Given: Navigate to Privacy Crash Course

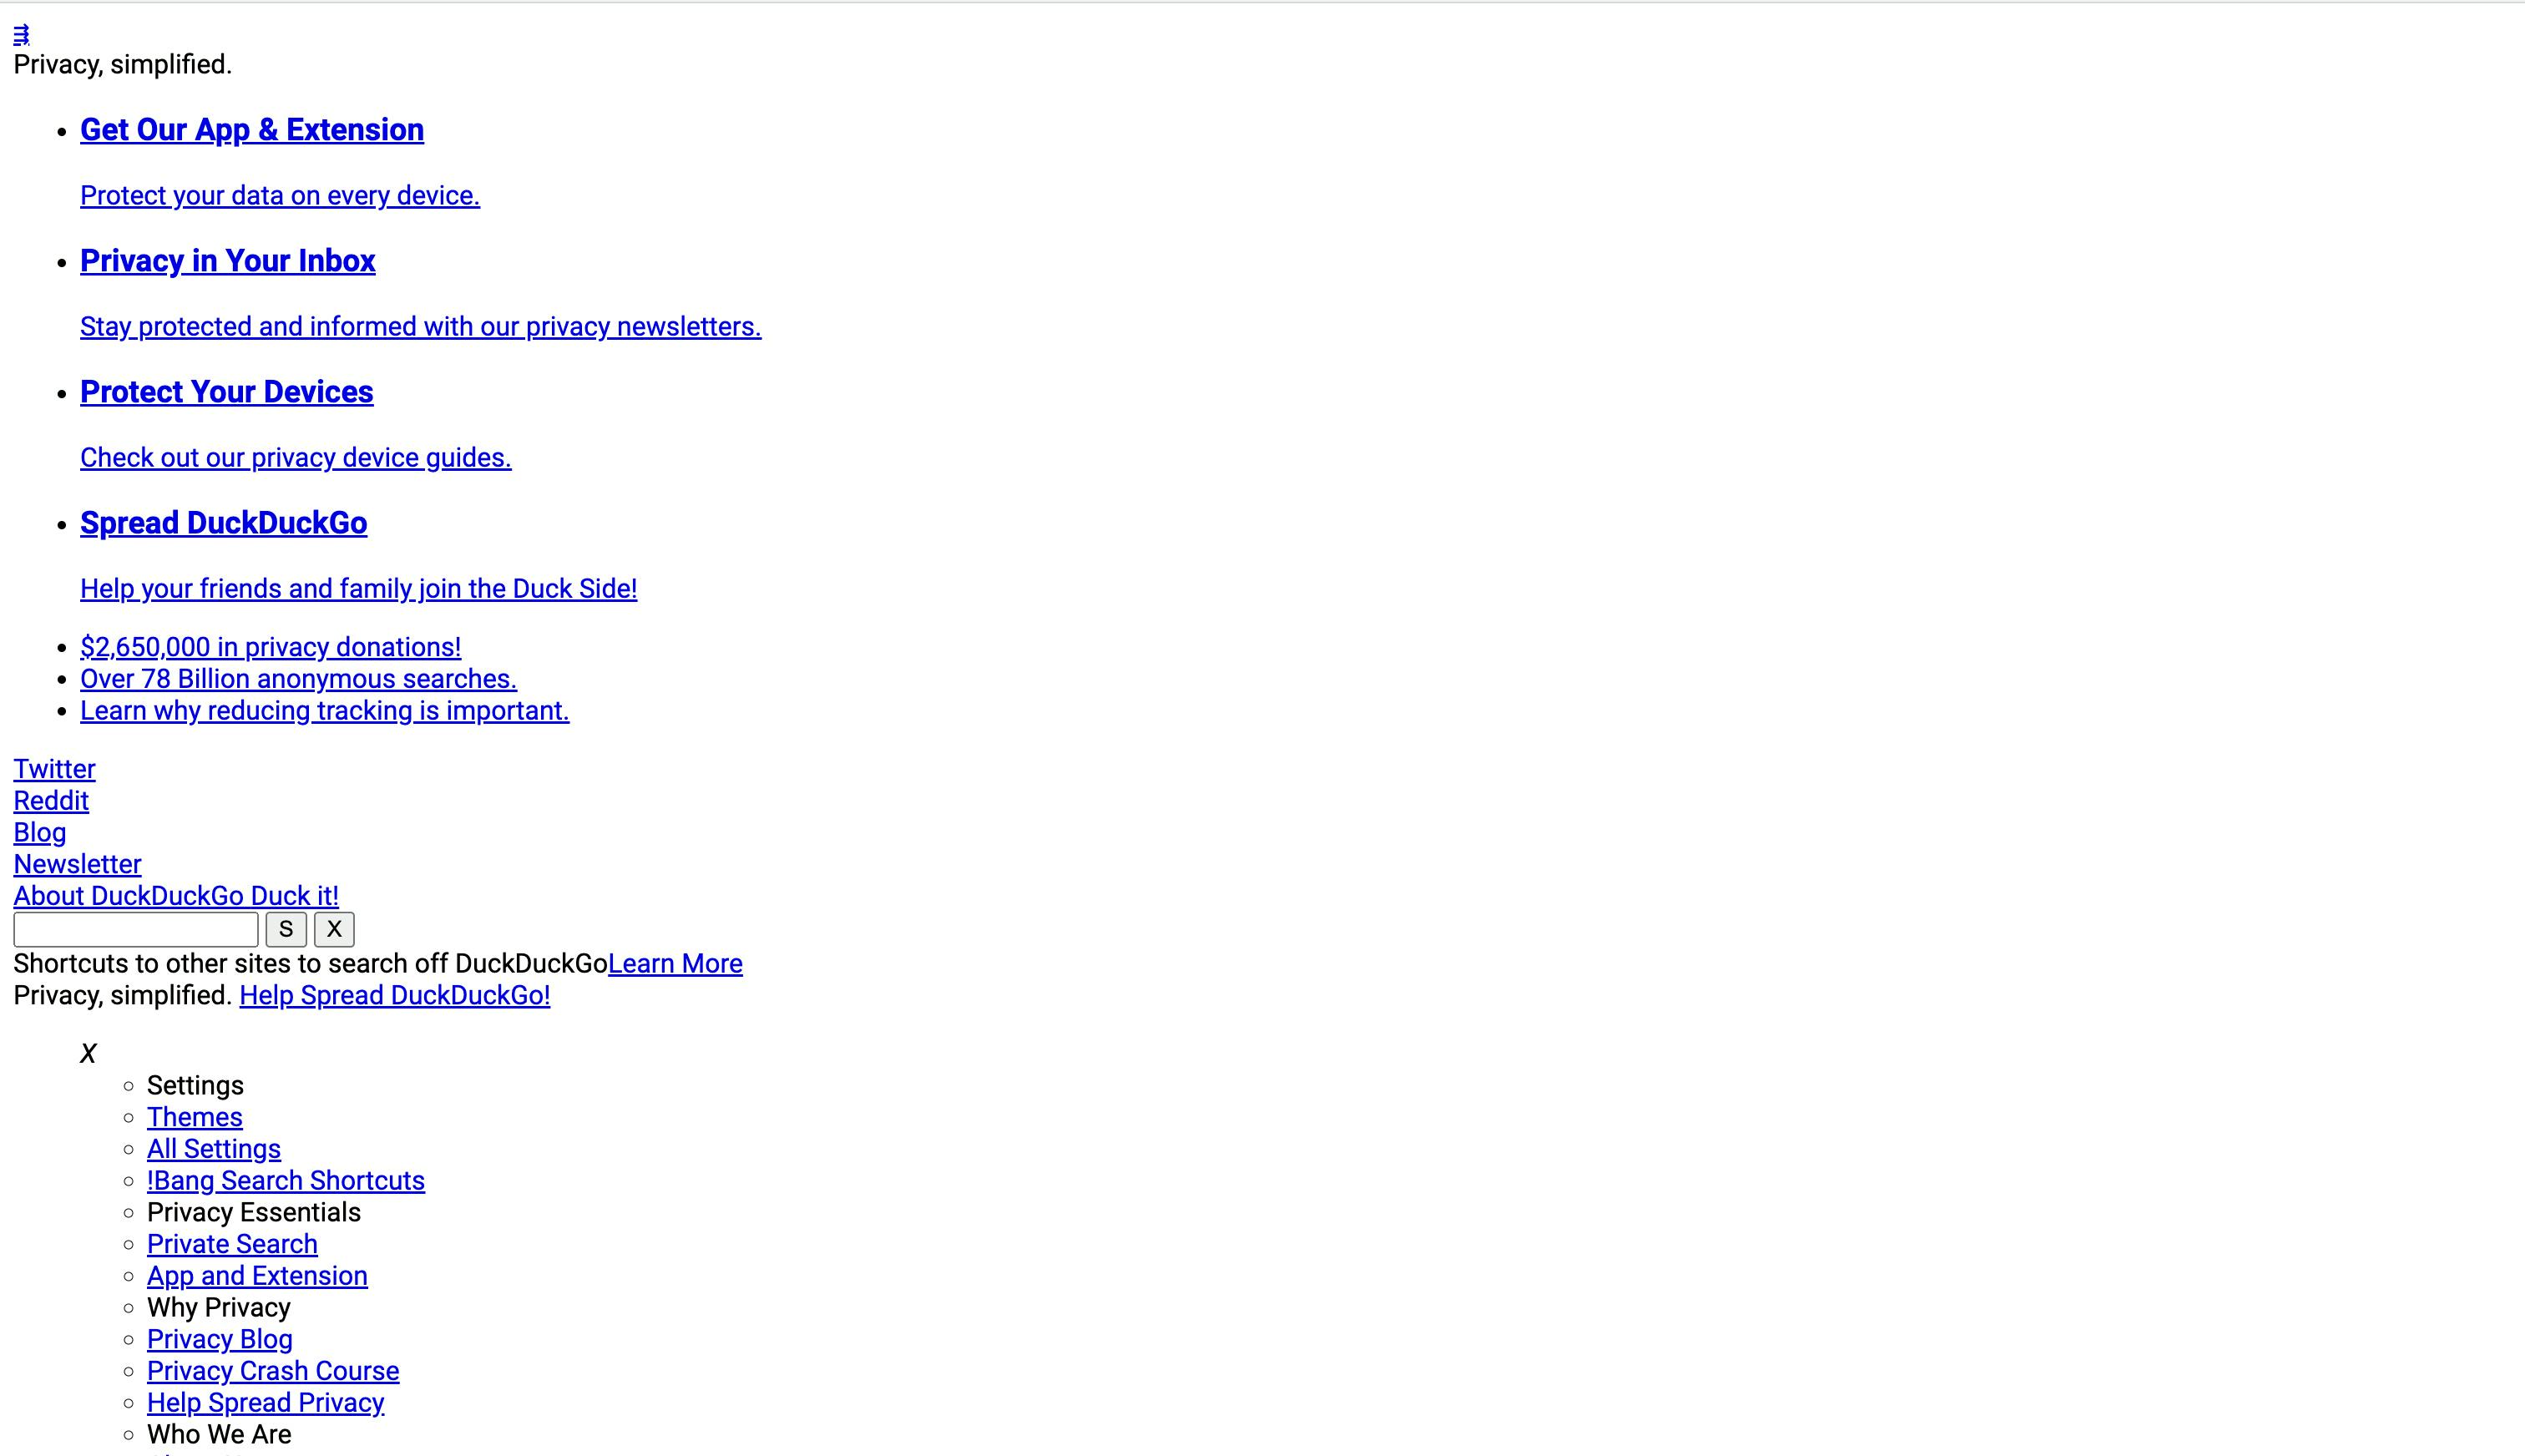Looking at the screenshot, I should click(272, 1371).
